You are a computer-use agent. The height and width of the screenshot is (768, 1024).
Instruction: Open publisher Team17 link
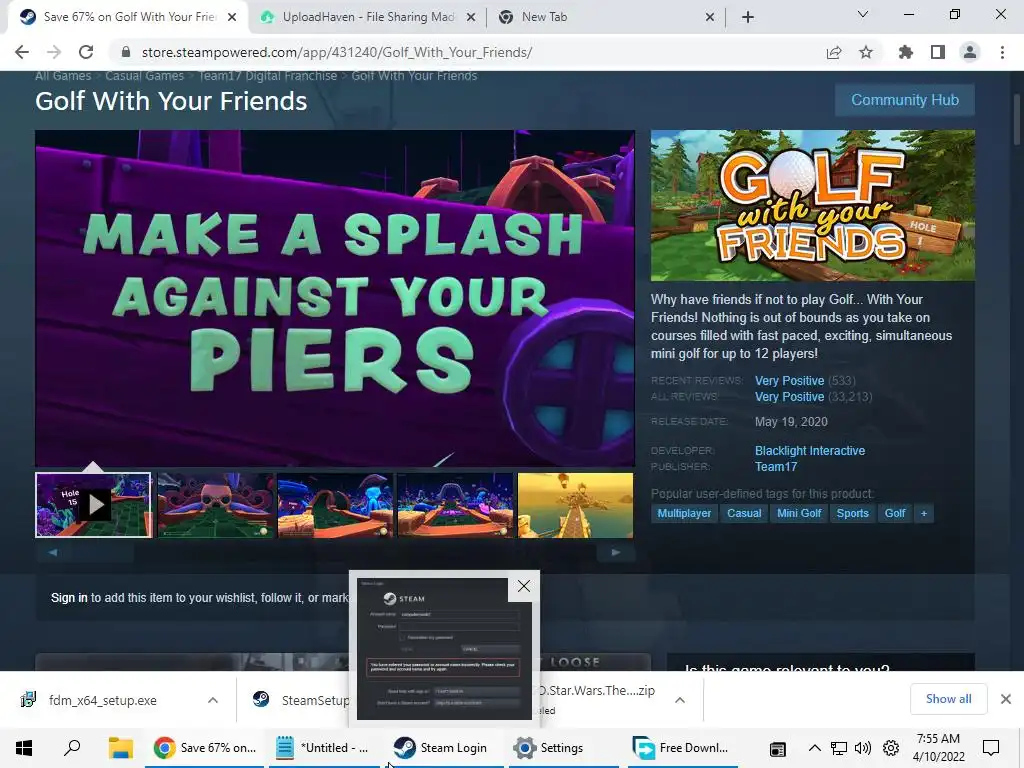(x=776, y=467)
